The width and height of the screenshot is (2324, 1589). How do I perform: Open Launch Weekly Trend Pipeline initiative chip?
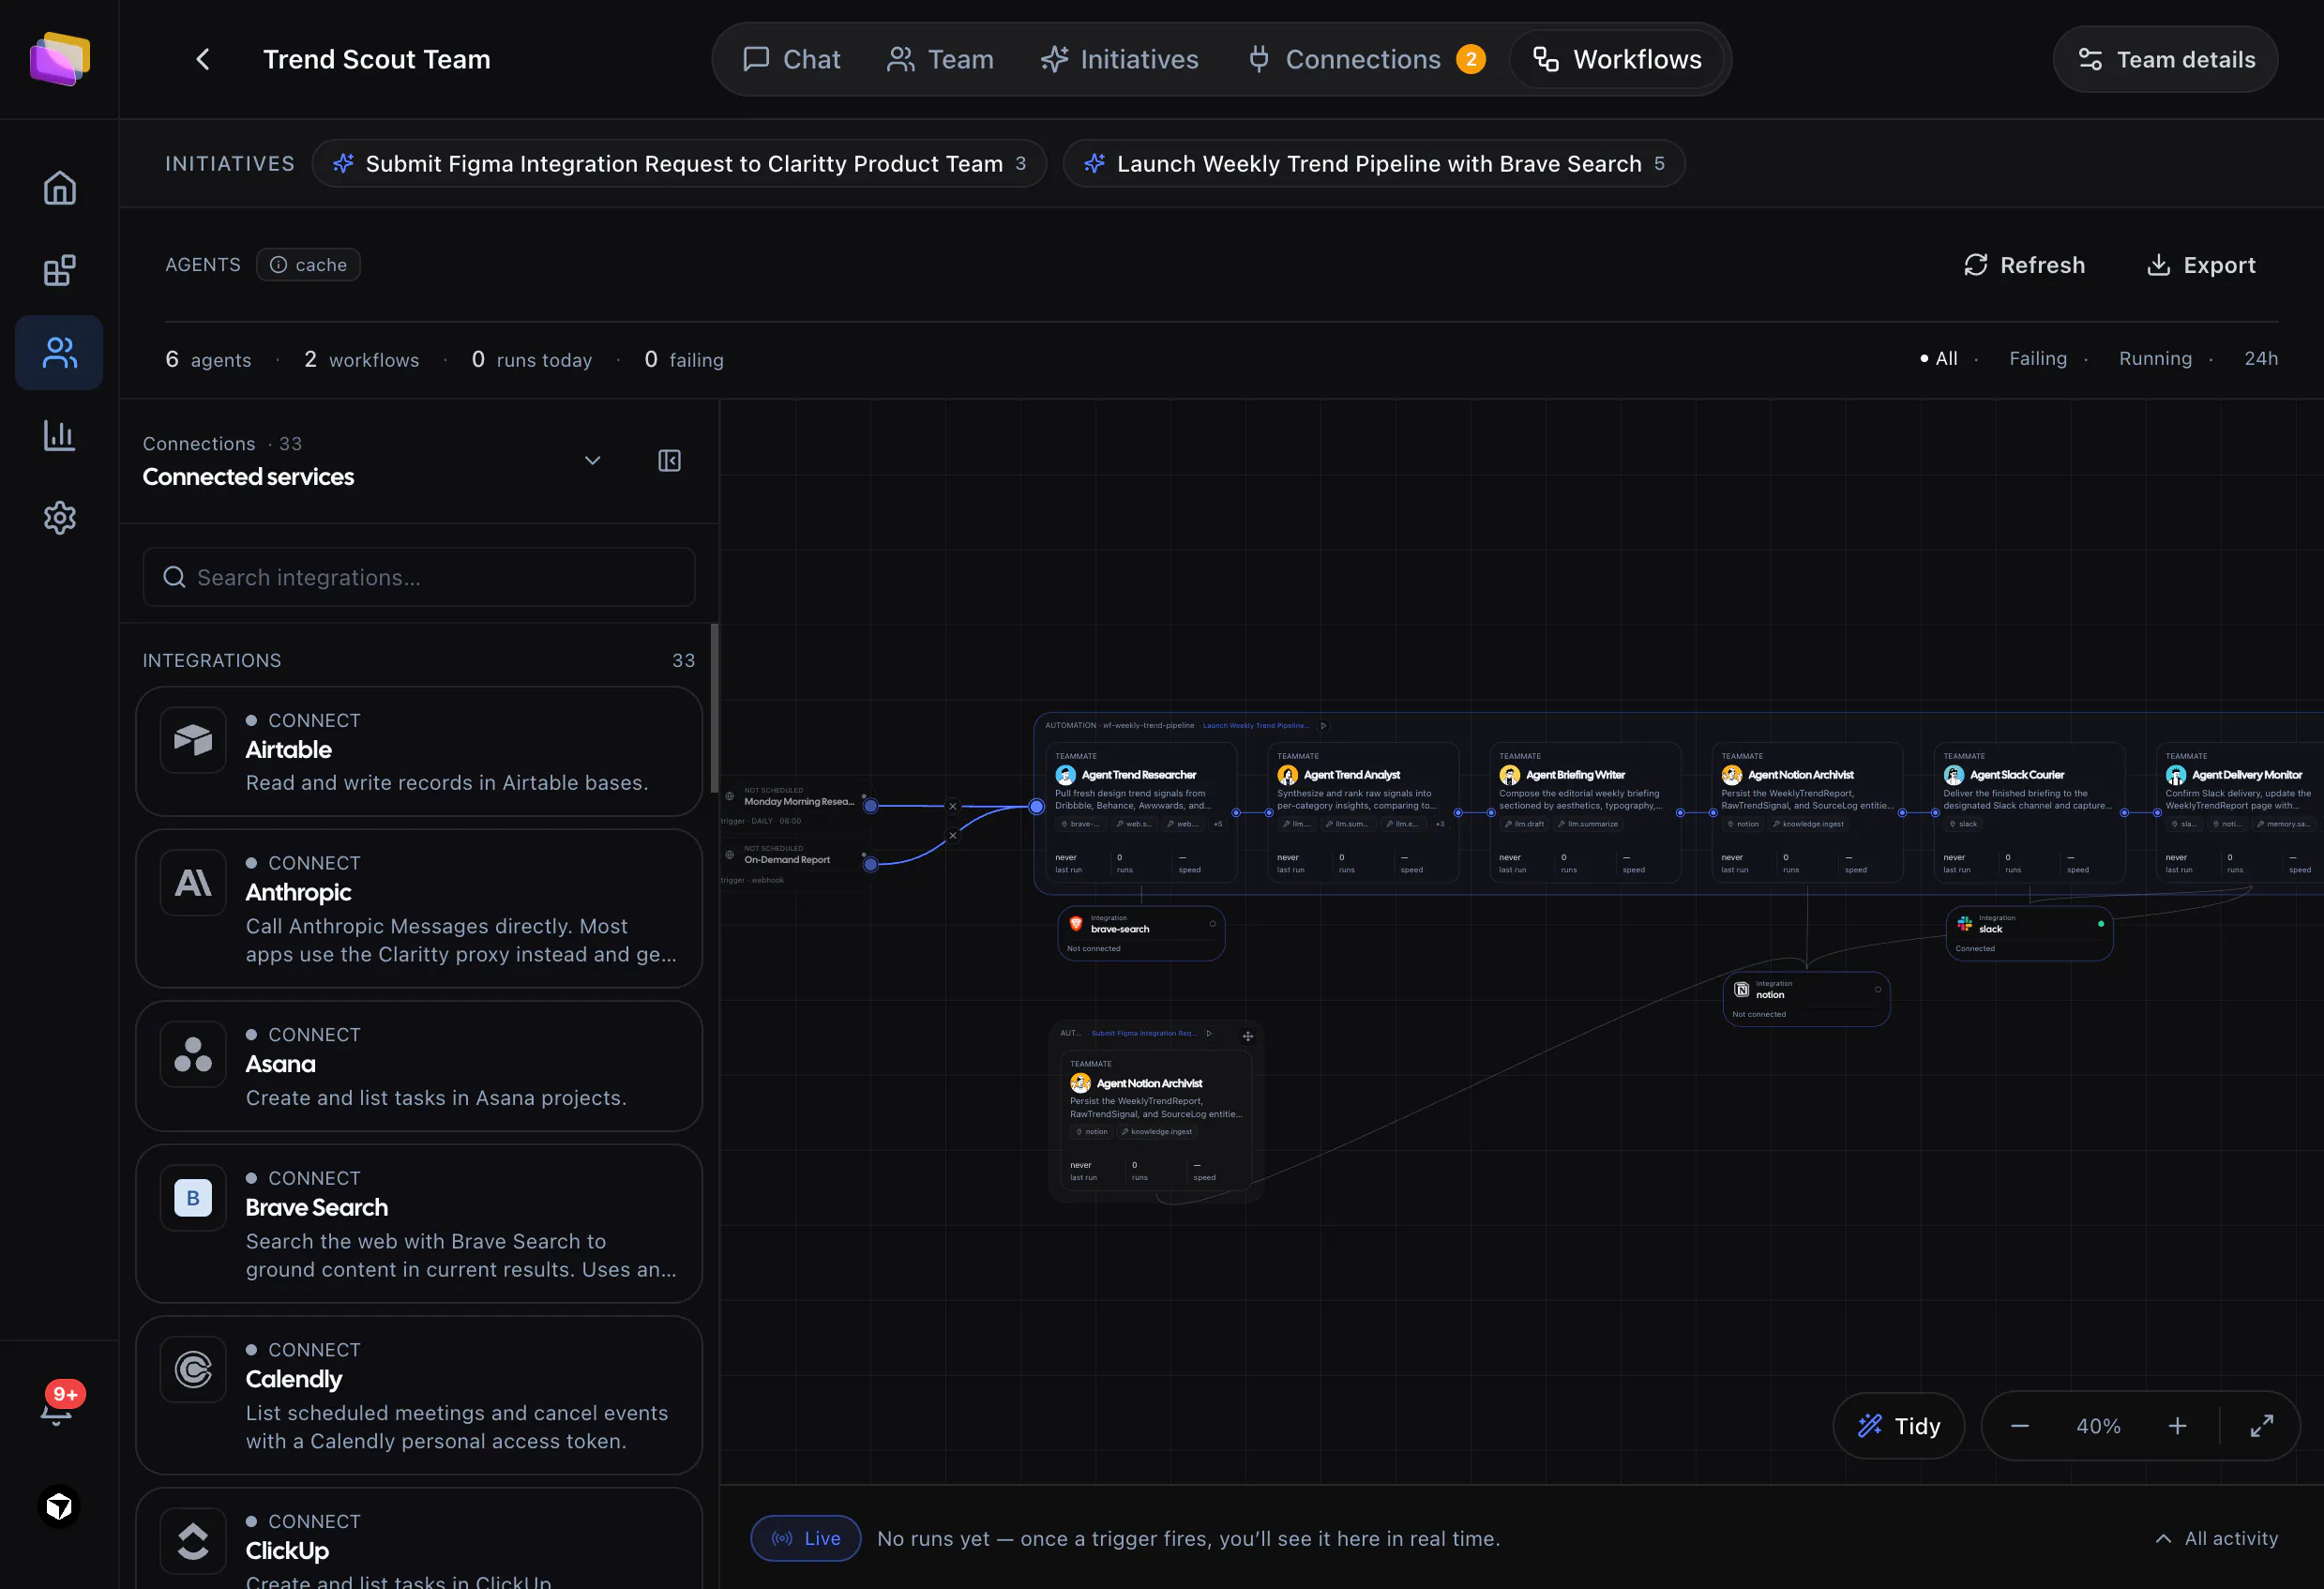pos(1374,163)
